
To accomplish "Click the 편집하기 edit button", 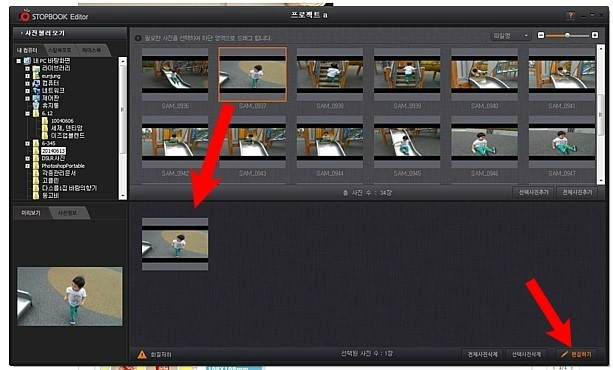I will coord(577,354).
